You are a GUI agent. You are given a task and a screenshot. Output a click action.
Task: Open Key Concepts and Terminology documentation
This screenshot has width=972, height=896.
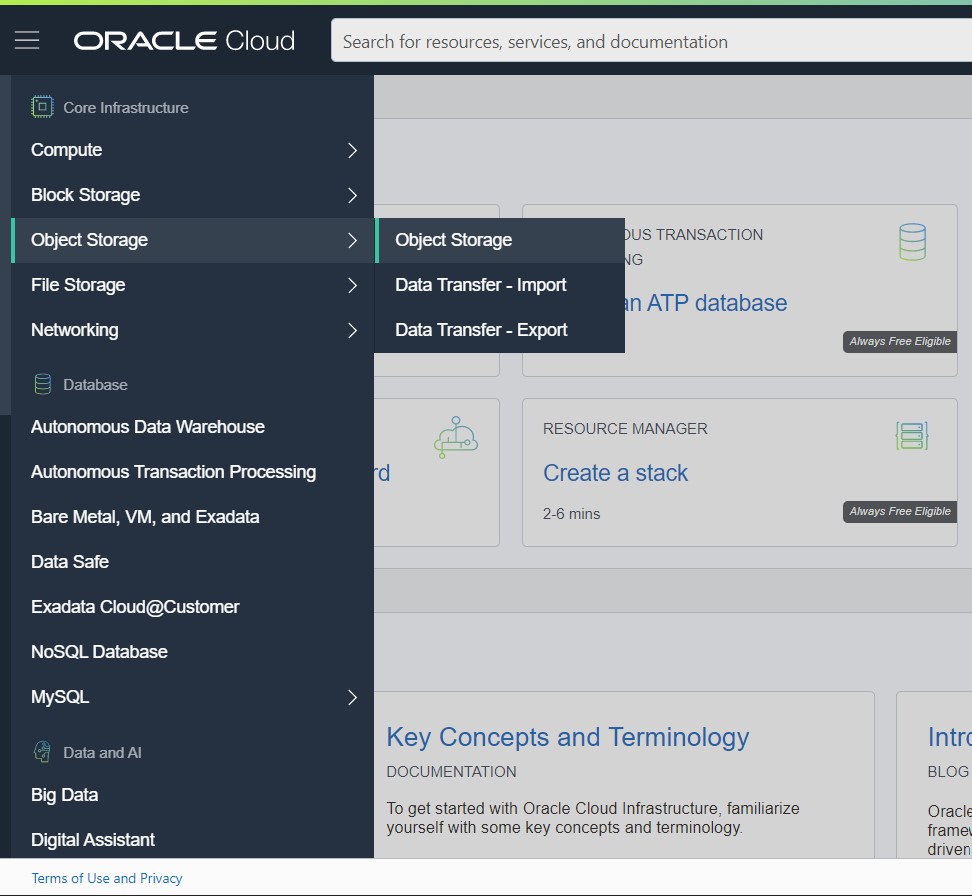567,738
